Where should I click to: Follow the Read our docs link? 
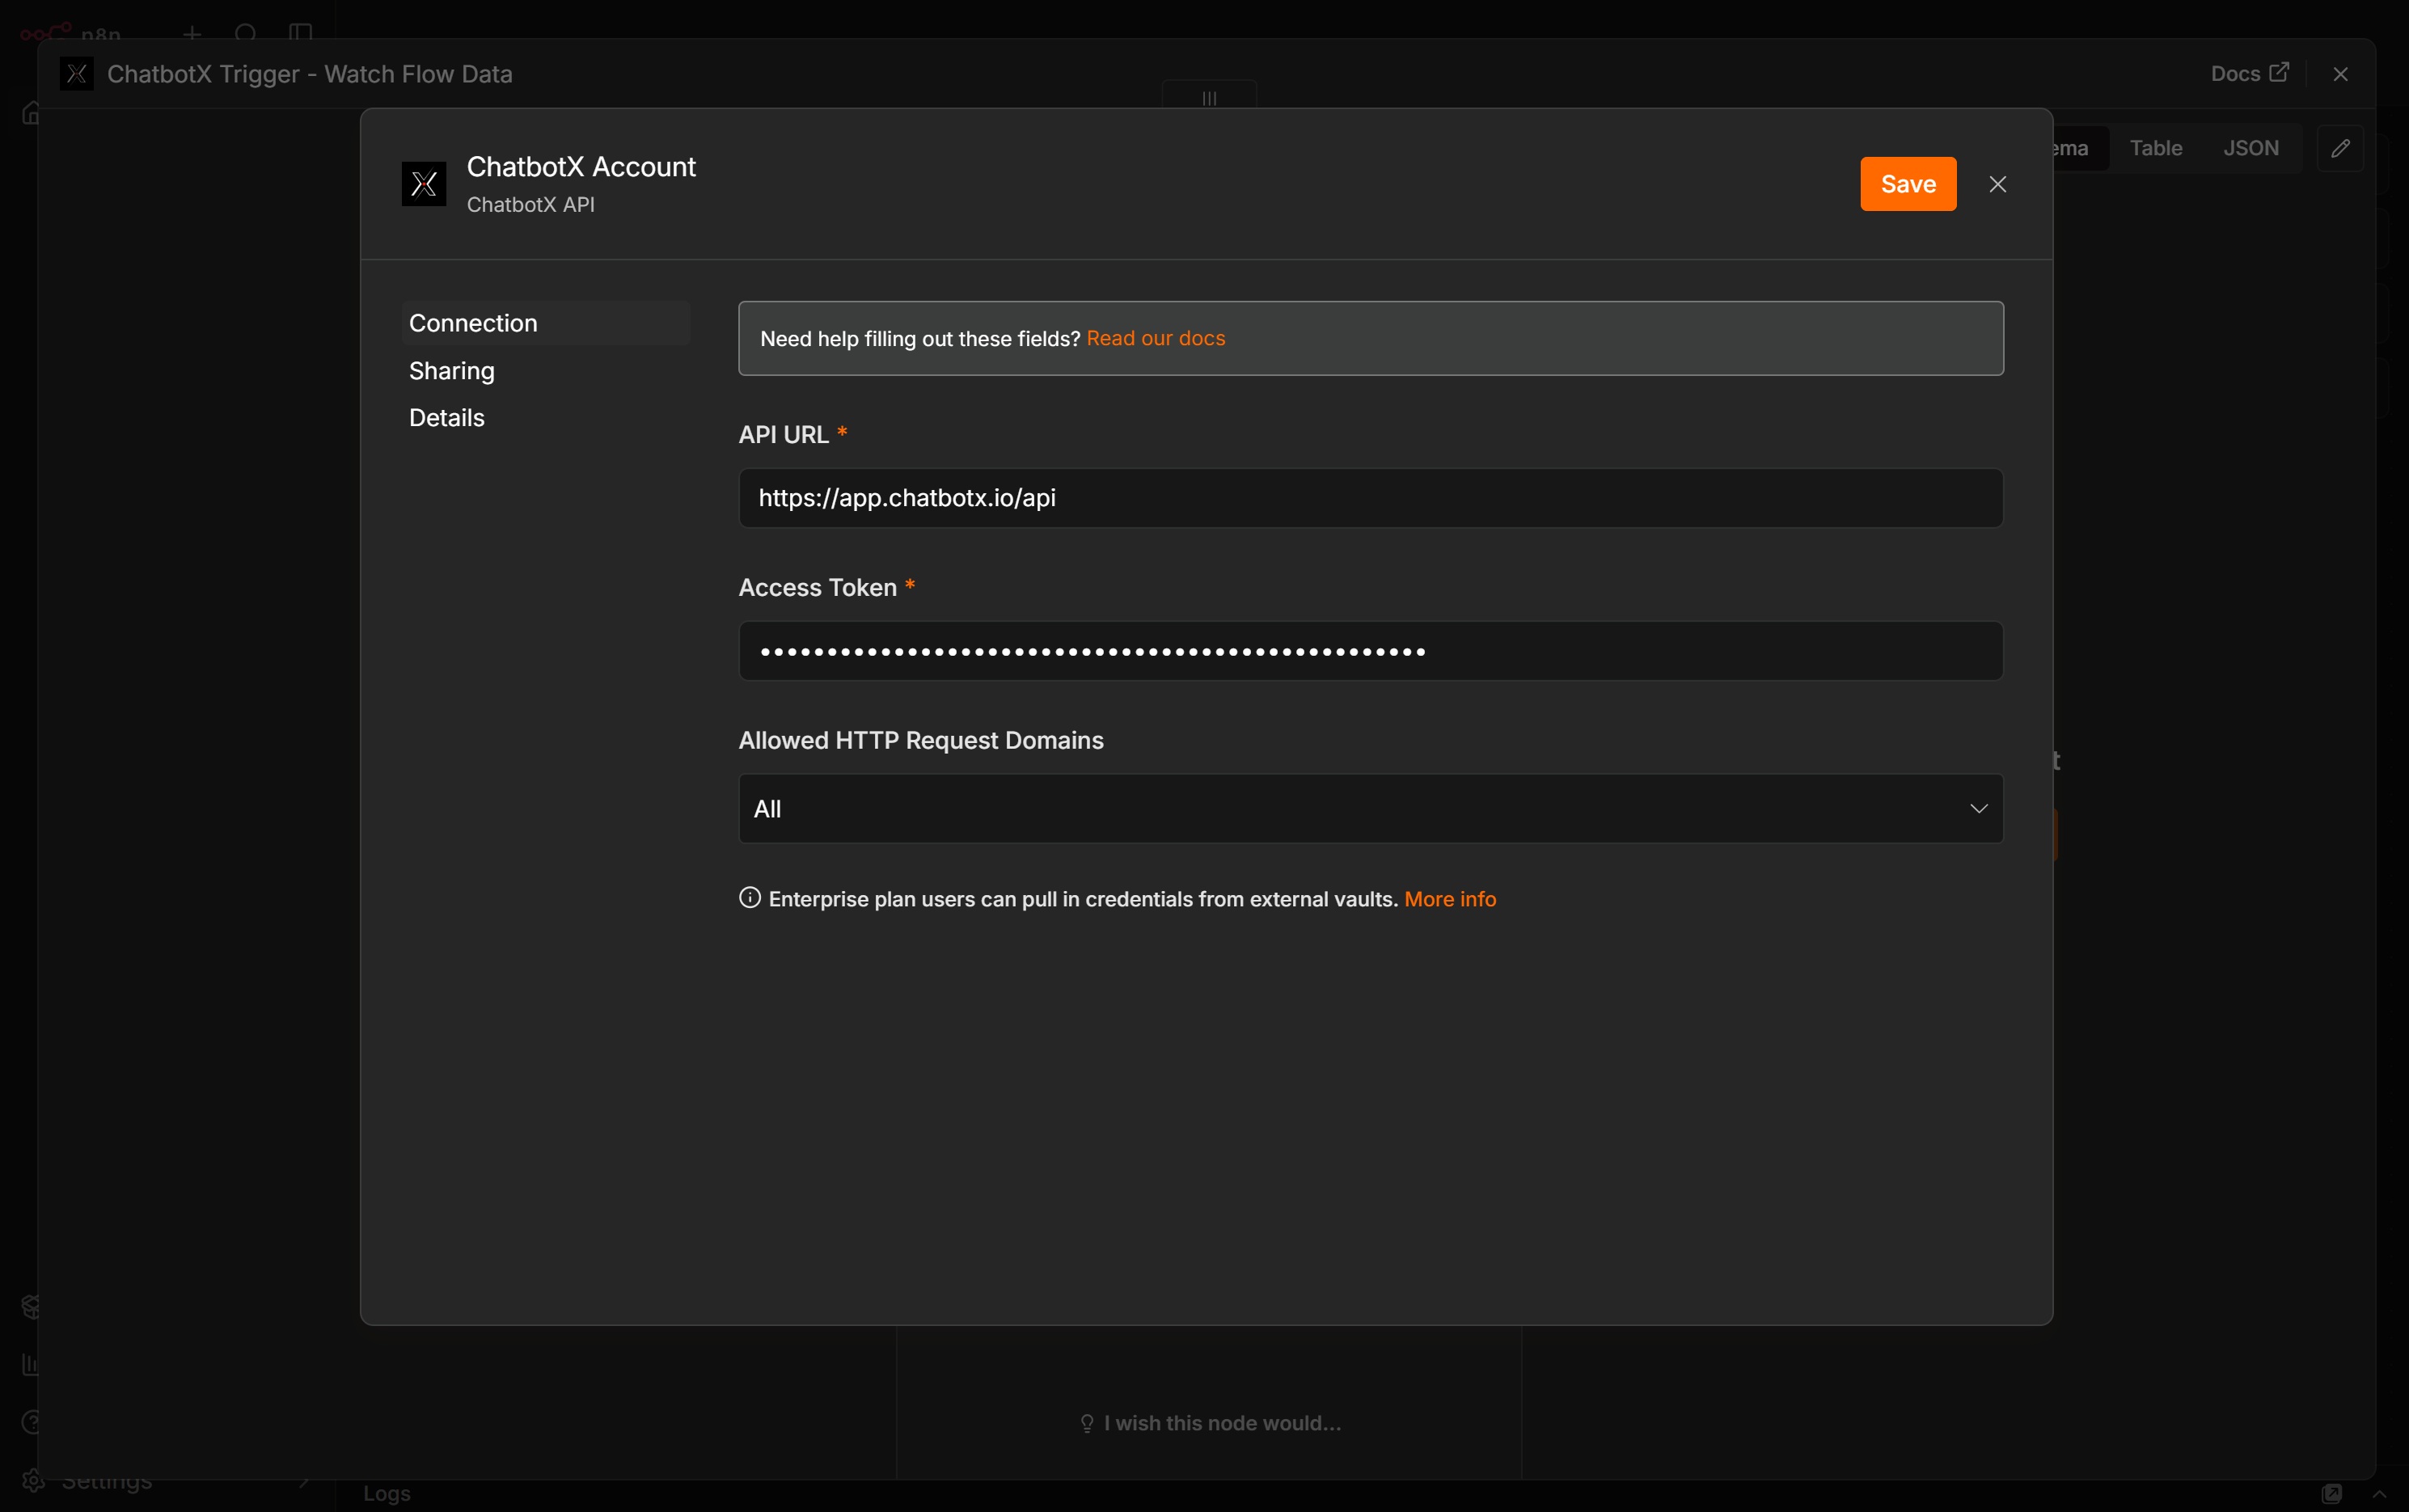click(1155, 338)
